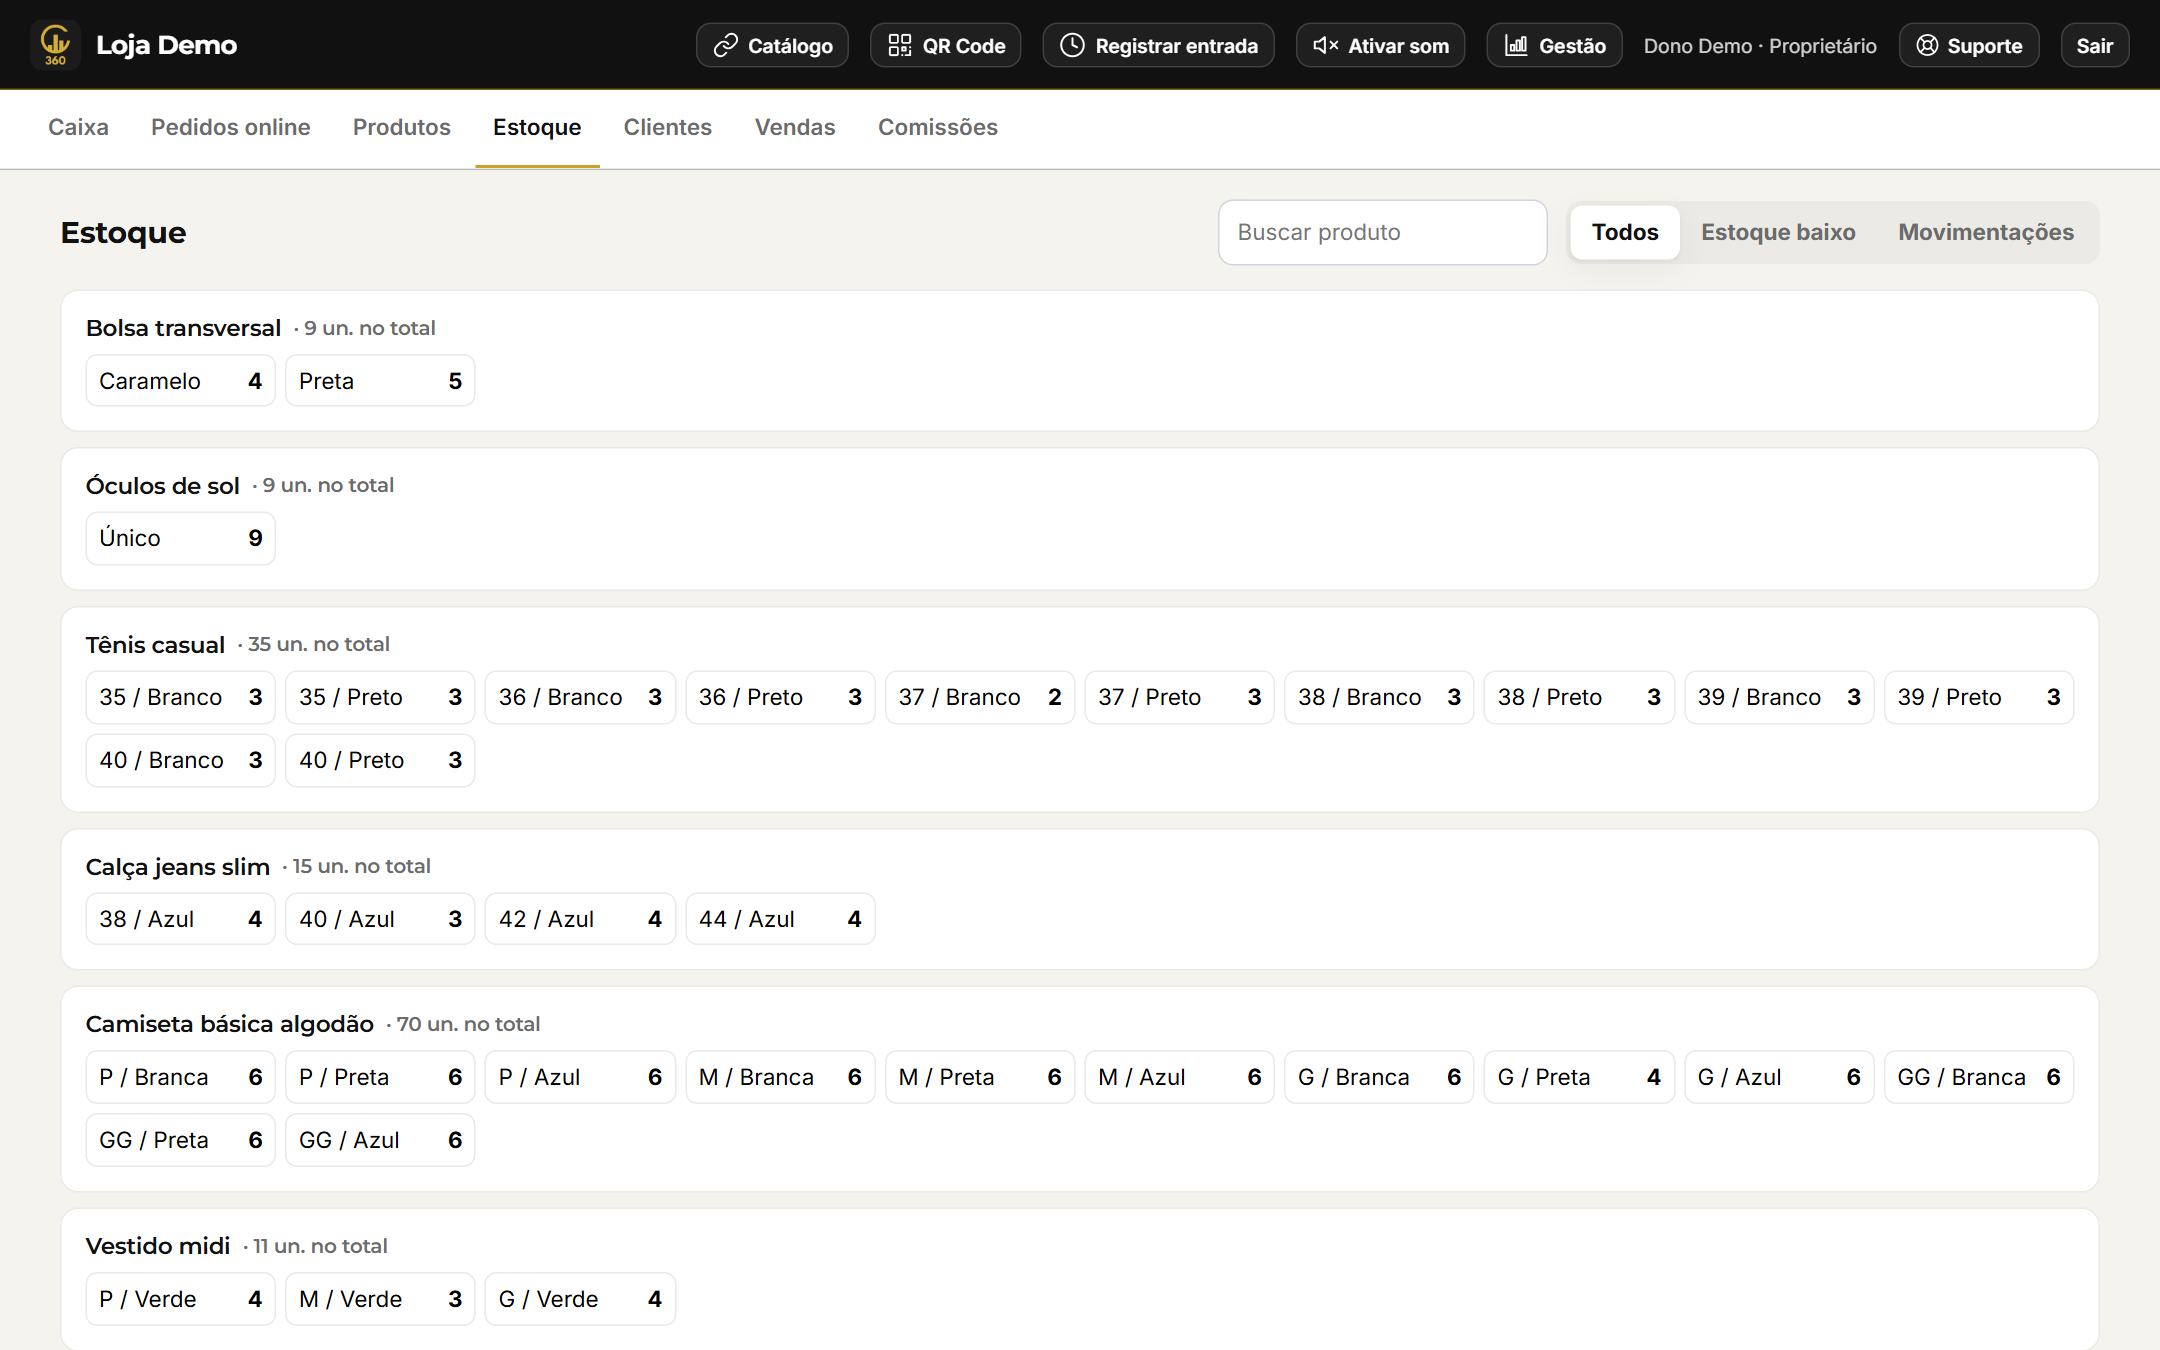Click the Loja Demo 360 logo icon
The height and width of the screenshot is (1350, 2160).
pos(55,45)
